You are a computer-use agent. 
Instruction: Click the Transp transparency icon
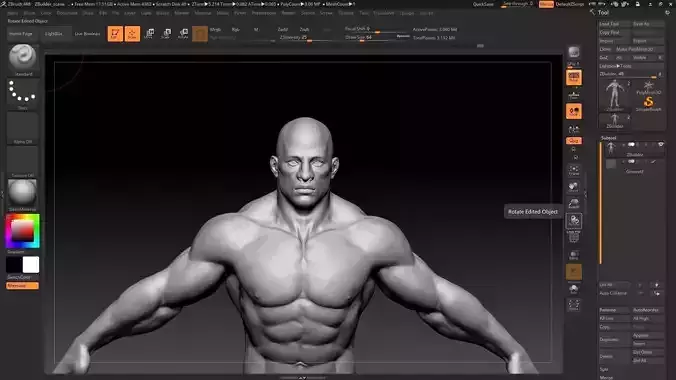pyautogui.click(x=574, y=255)
